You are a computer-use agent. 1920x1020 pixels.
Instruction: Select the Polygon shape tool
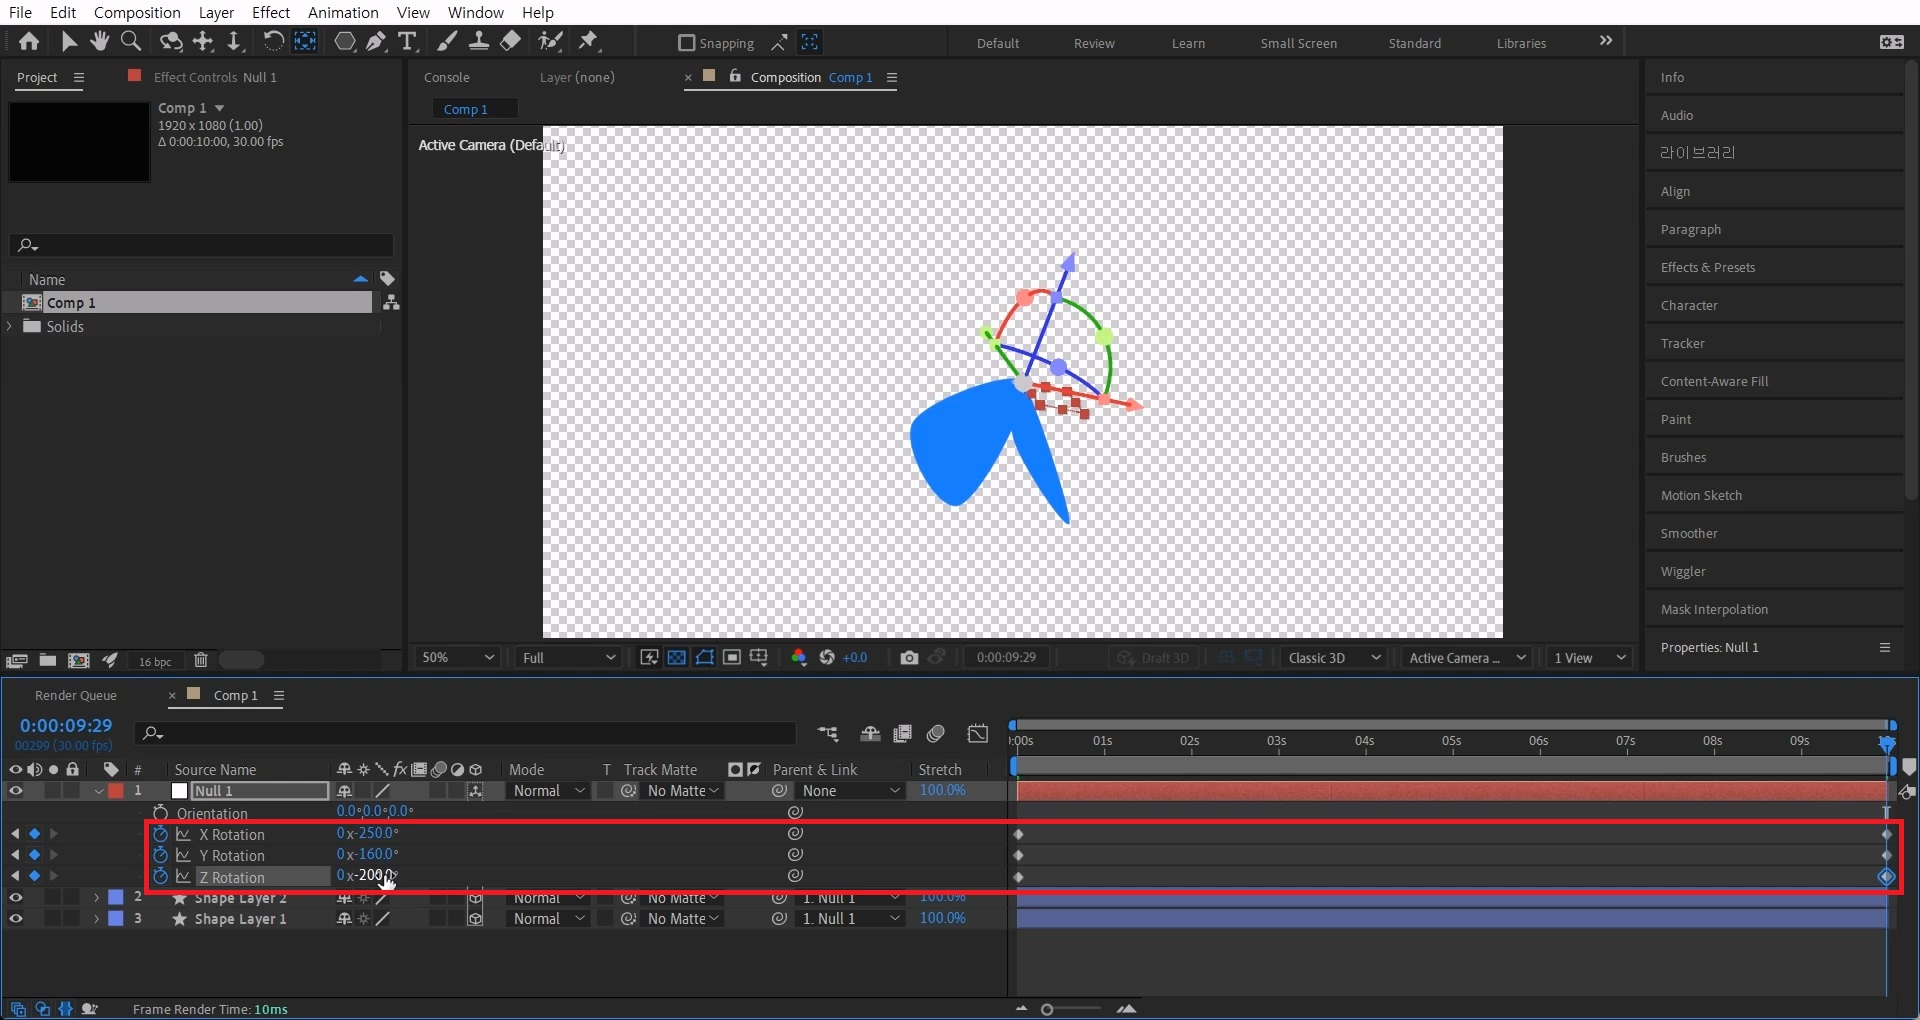(x=345, y=41)
